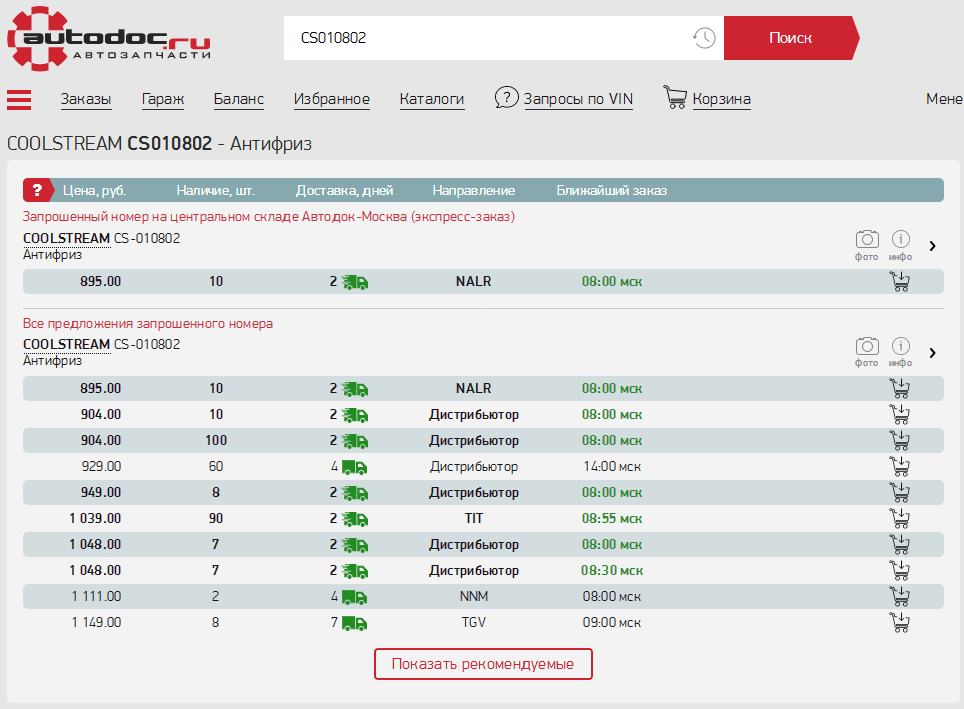This screenshot has width=964, height=709.
Task: Open the red hamburger menu
Action: click(19, 100)
